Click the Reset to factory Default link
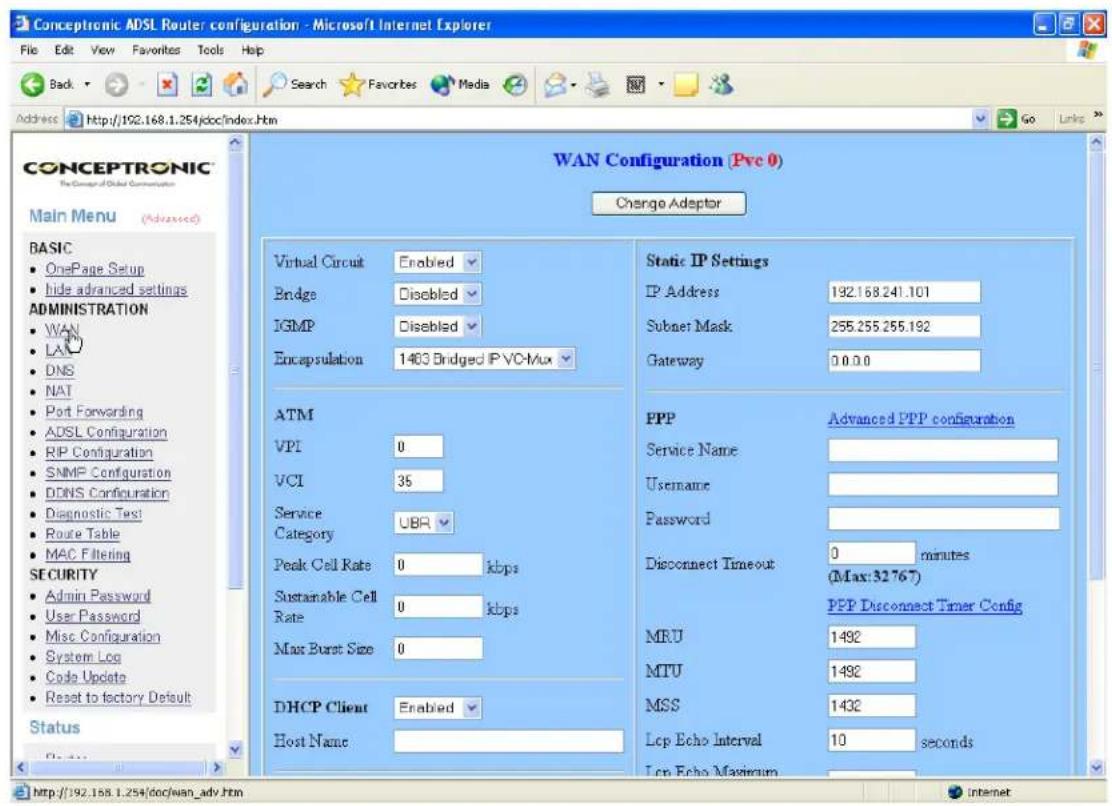This screenshot has height=806, width=1112. click(118, 698)
